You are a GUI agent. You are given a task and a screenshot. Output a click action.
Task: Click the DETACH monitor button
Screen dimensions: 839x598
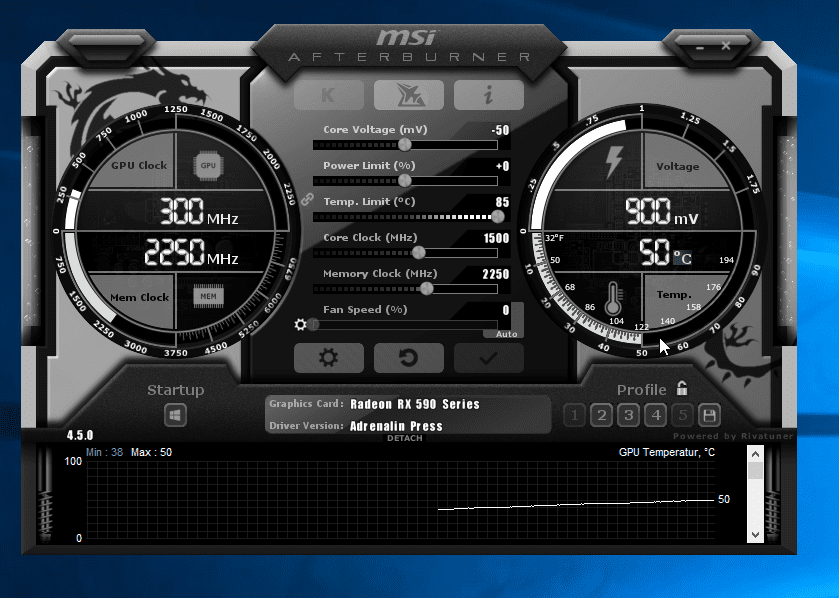point(405,438)
